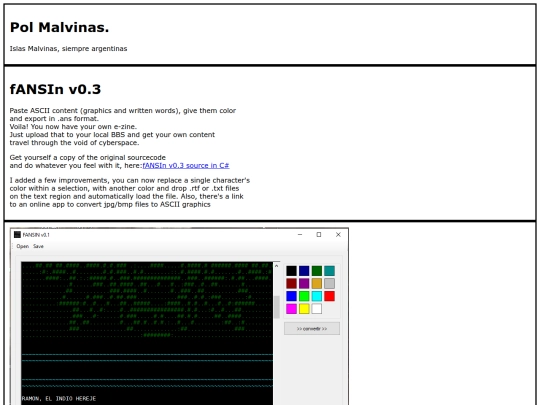Viewport: 540px width, 405px height.
Task: Pick the black color swatch
Action: (x=291, y=271)
